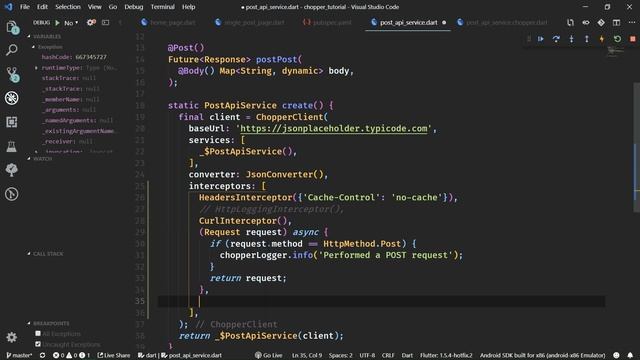
Task: Open the Source Control view icon
Action: click(12, 74)
